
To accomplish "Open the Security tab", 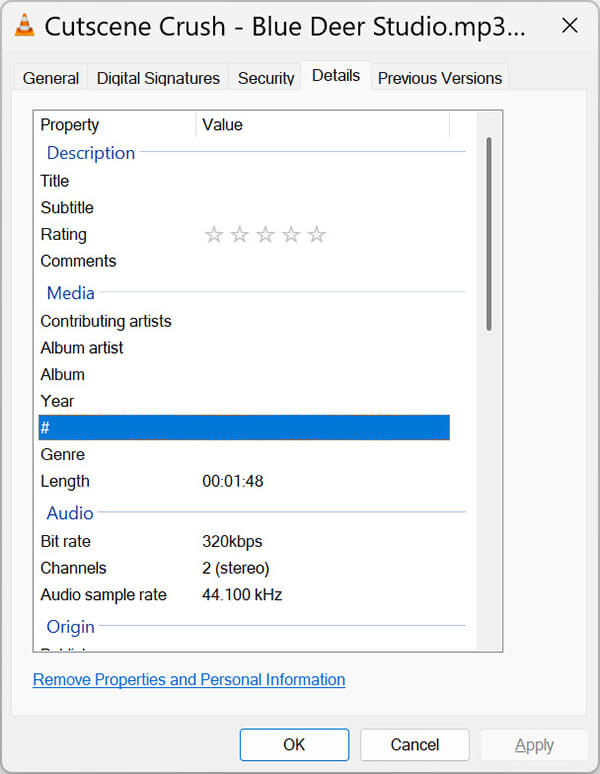I will point(265,78).
